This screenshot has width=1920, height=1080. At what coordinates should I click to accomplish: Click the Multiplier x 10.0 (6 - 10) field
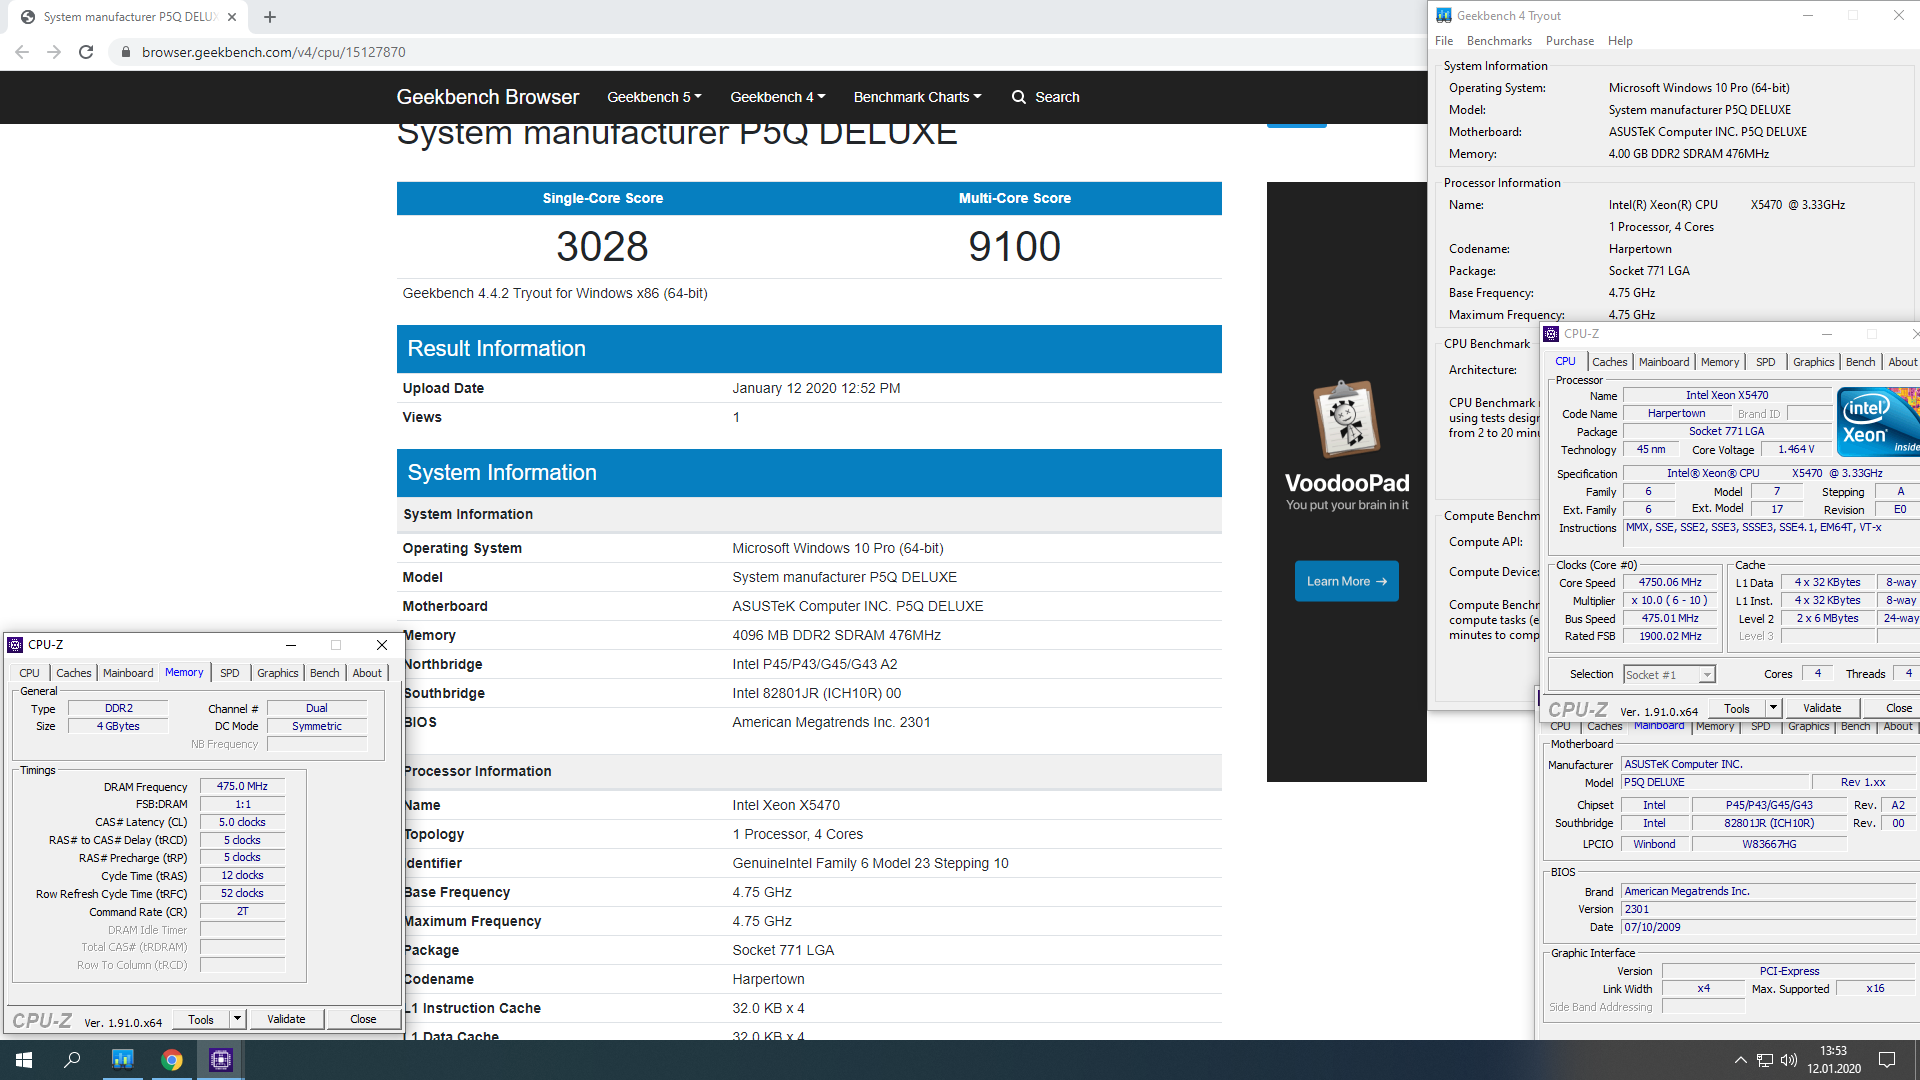pyautogui.click(x=1670, y=600)
